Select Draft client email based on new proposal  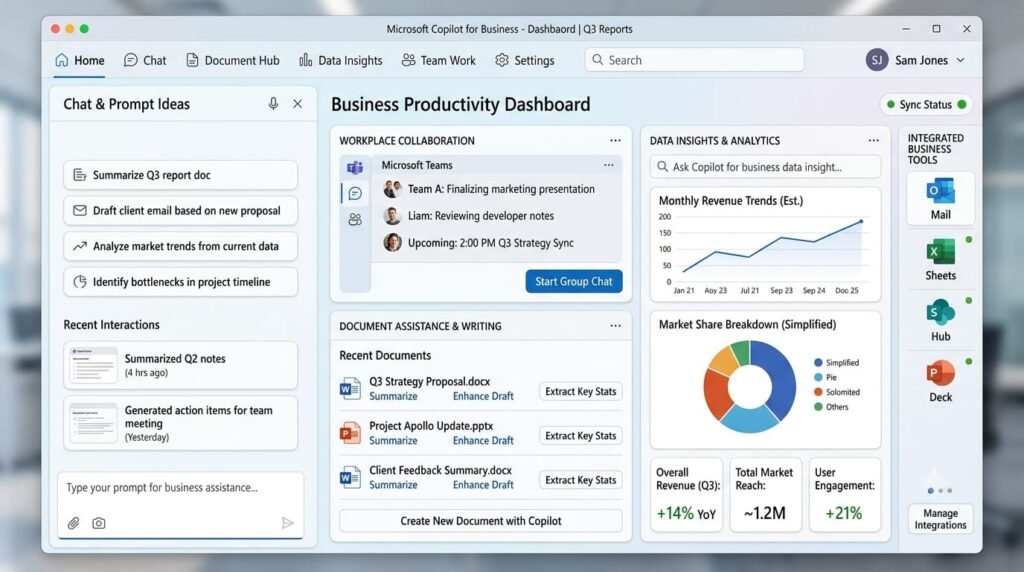click(180, 210)
